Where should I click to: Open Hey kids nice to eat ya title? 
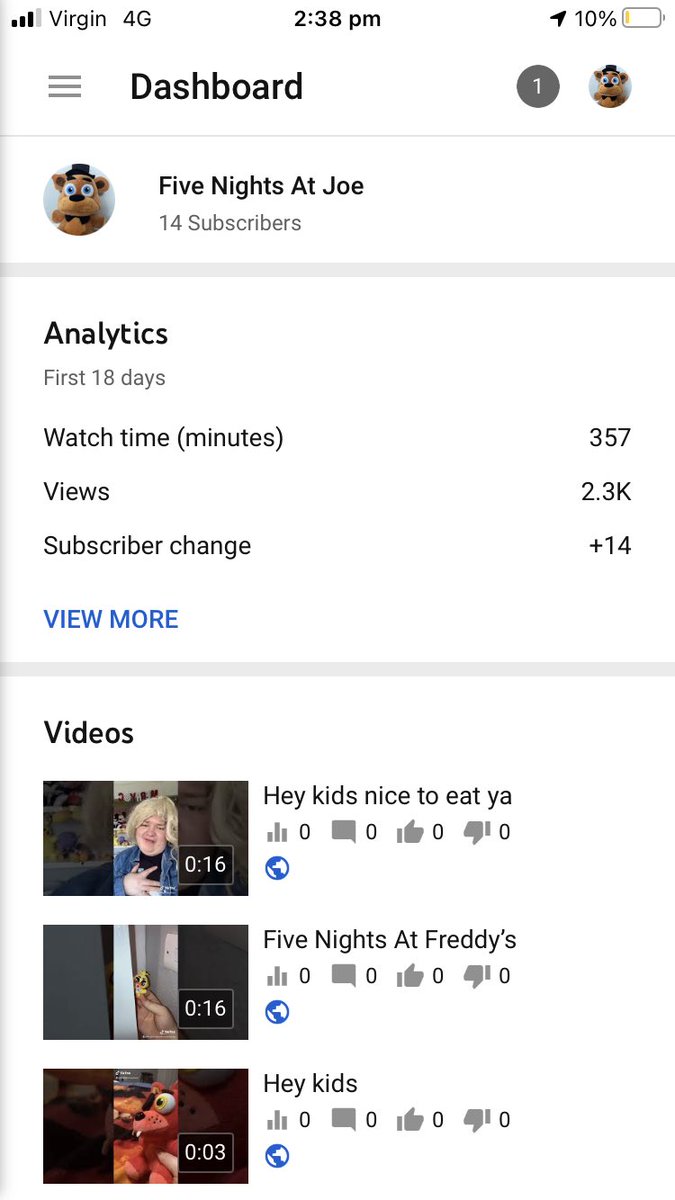pyautogui.click(x=387, y=796)
